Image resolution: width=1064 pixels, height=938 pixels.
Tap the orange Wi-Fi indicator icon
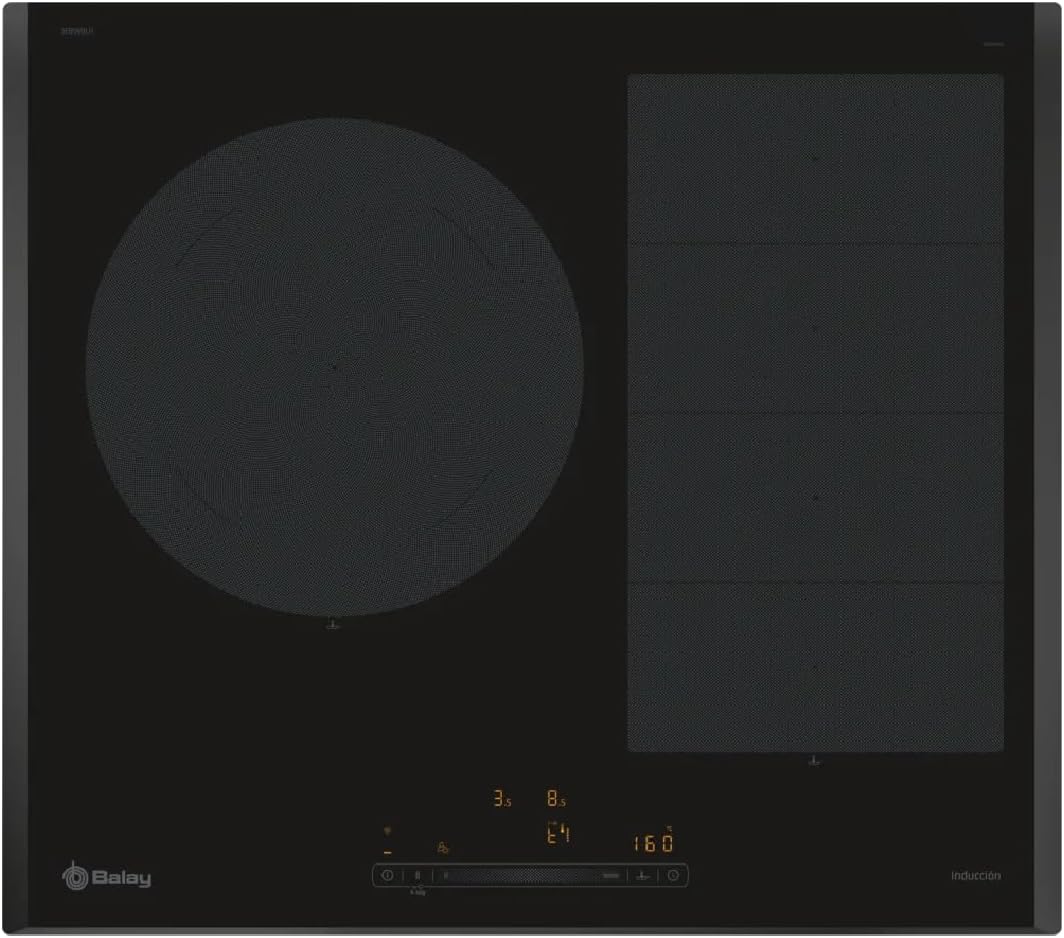pyautogui.click(x=388, y=831)
